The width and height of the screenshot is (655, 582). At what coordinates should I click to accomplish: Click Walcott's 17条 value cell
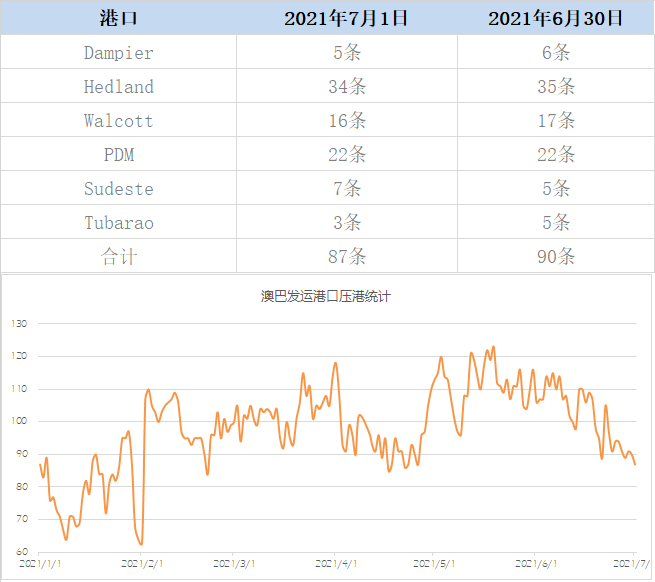[x=555, y=121]
